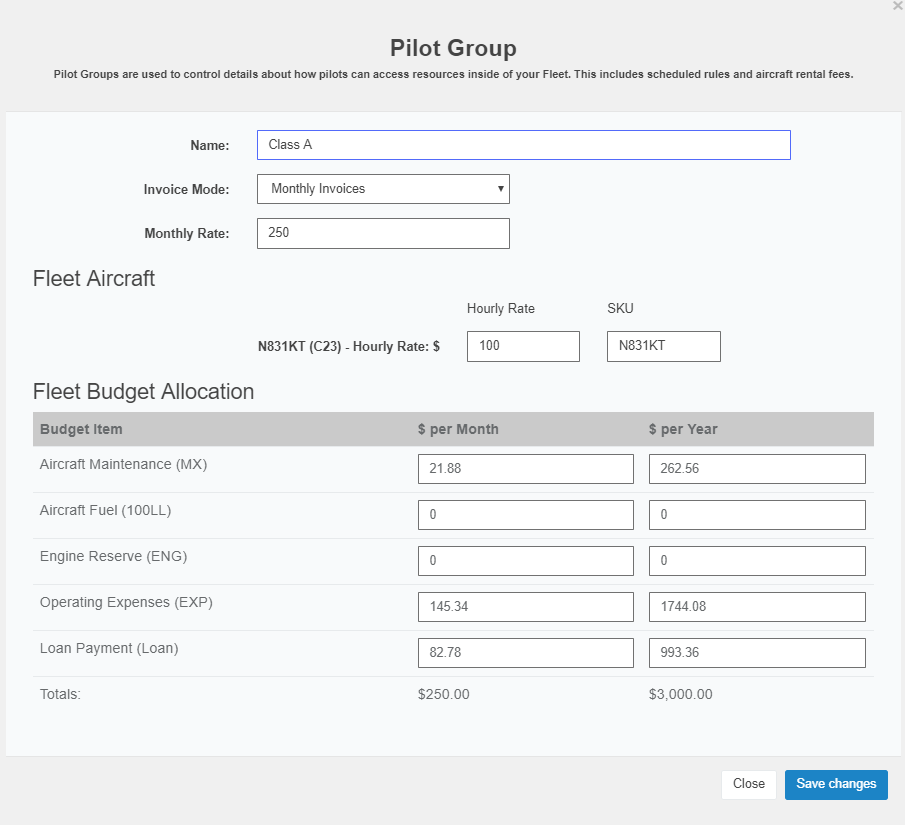Screen dimensions: 905x825
Task: Click the Close button
Action: pyautogui.click(x=749, y=785)
